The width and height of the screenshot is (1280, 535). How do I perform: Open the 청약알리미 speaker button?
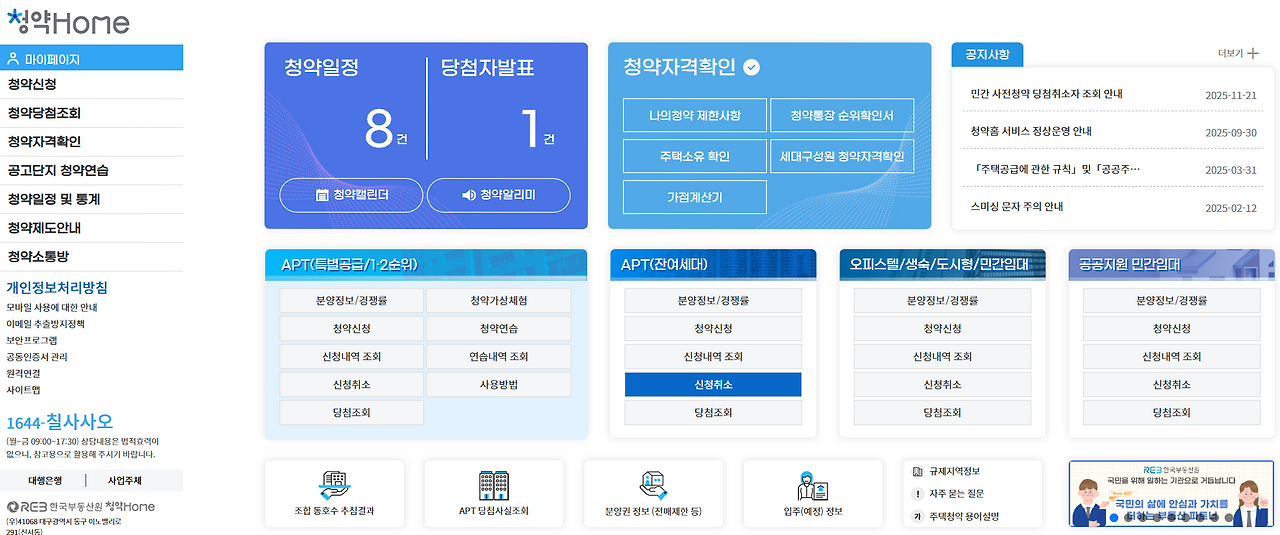pyautogui.click(x=499, y=195)
